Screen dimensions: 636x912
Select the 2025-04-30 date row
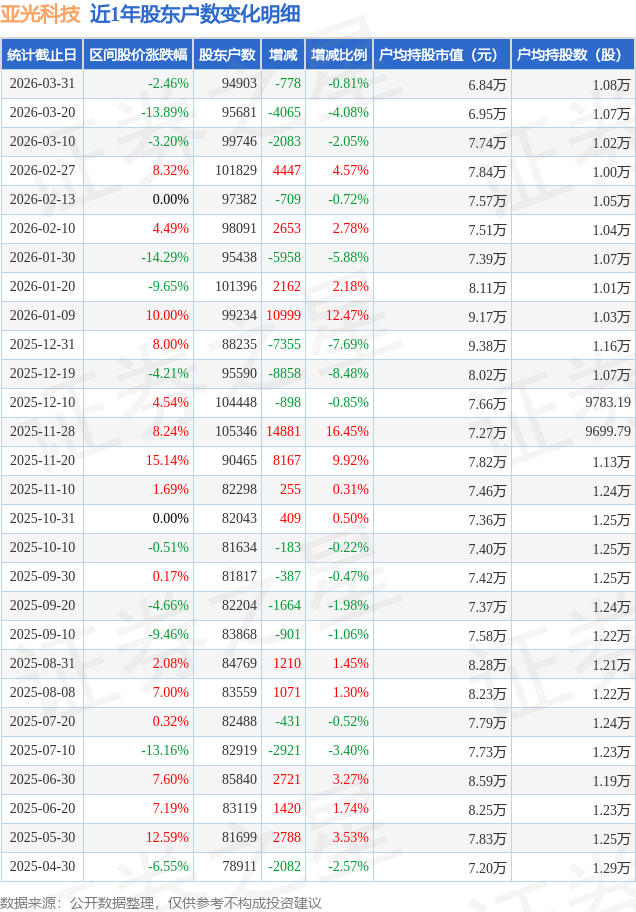coord(41,866)
